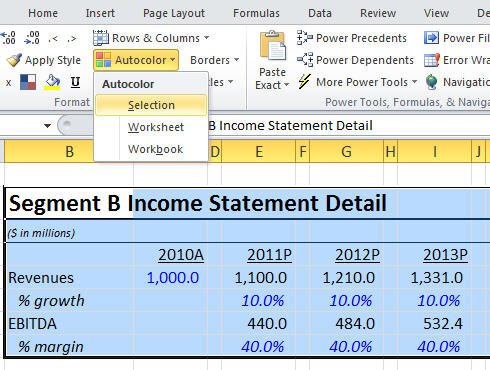Click the Error Wrap icon
This screenshot has height=370, width=490.
coord(432,60)
